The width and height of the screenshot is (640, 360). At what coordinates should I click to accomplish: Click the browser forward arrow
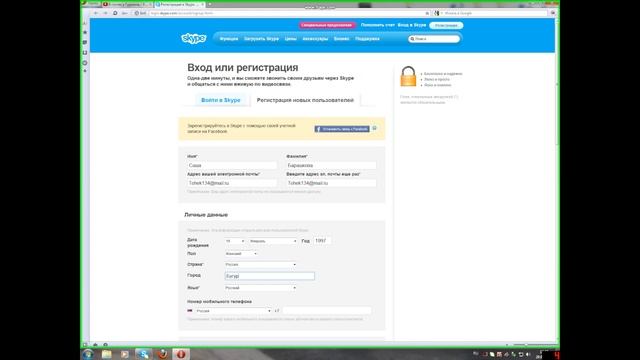(105, 13)
